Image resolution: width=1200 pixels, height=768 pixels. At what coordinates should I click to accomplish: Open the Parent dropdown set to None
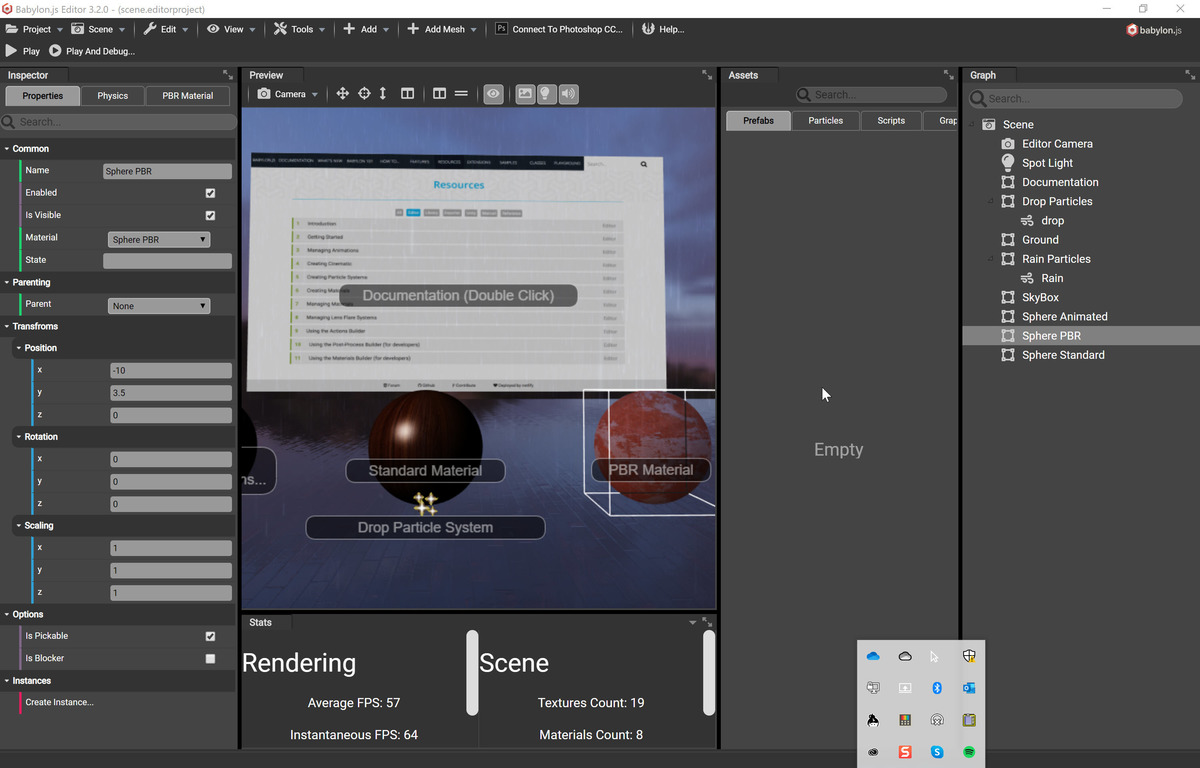pos(159,306)
